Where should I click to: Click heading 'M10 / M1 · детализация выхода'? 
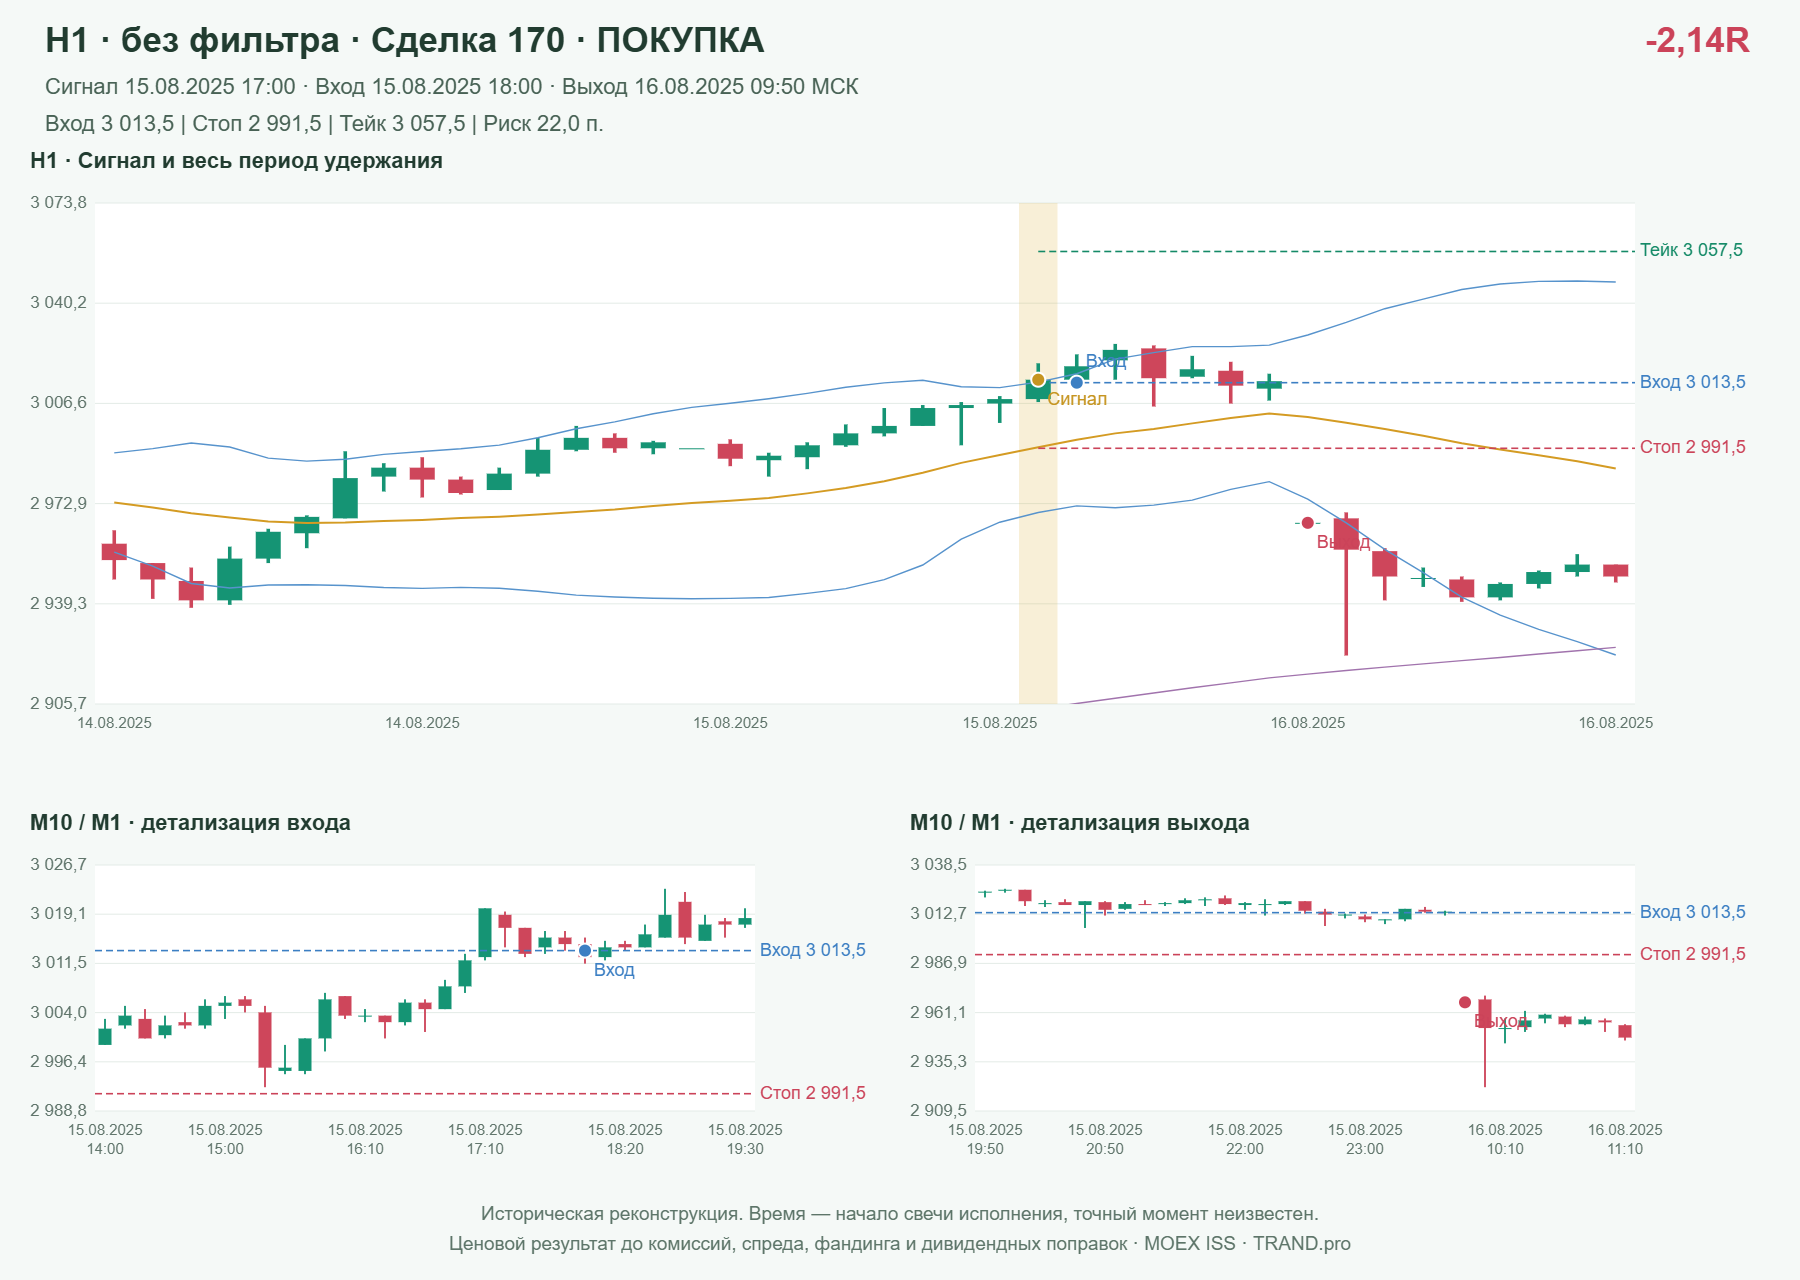pyautogui.click(x=1080, y=823)
